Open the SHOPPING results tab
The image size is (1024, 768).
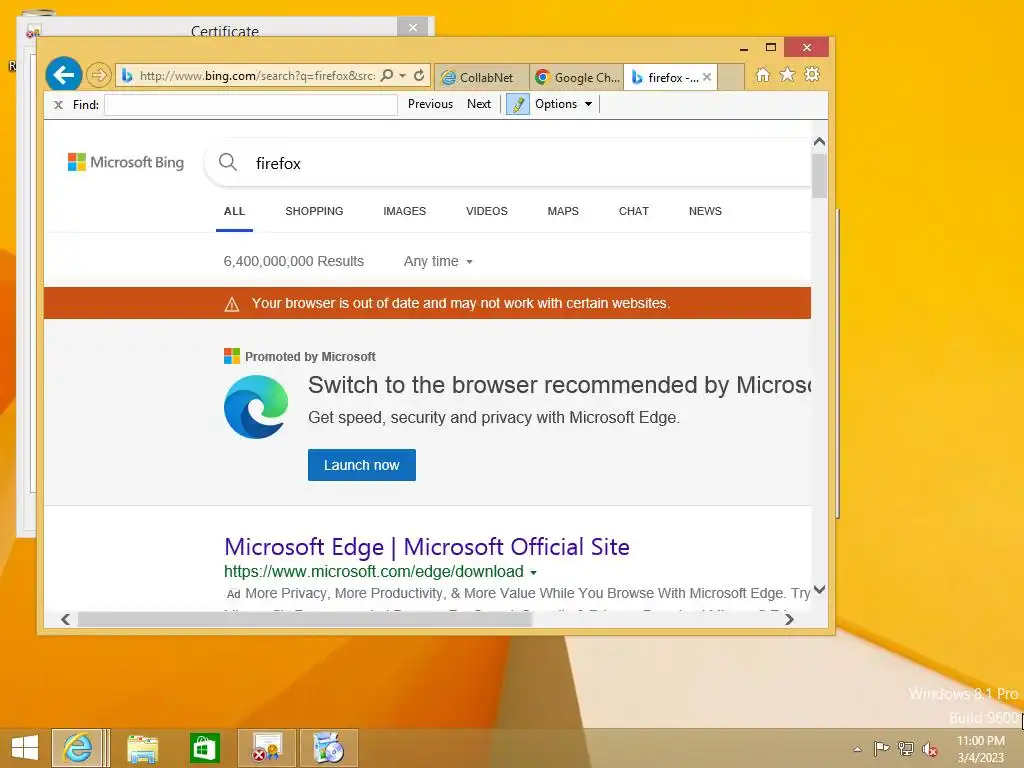[x=314, y=212]
